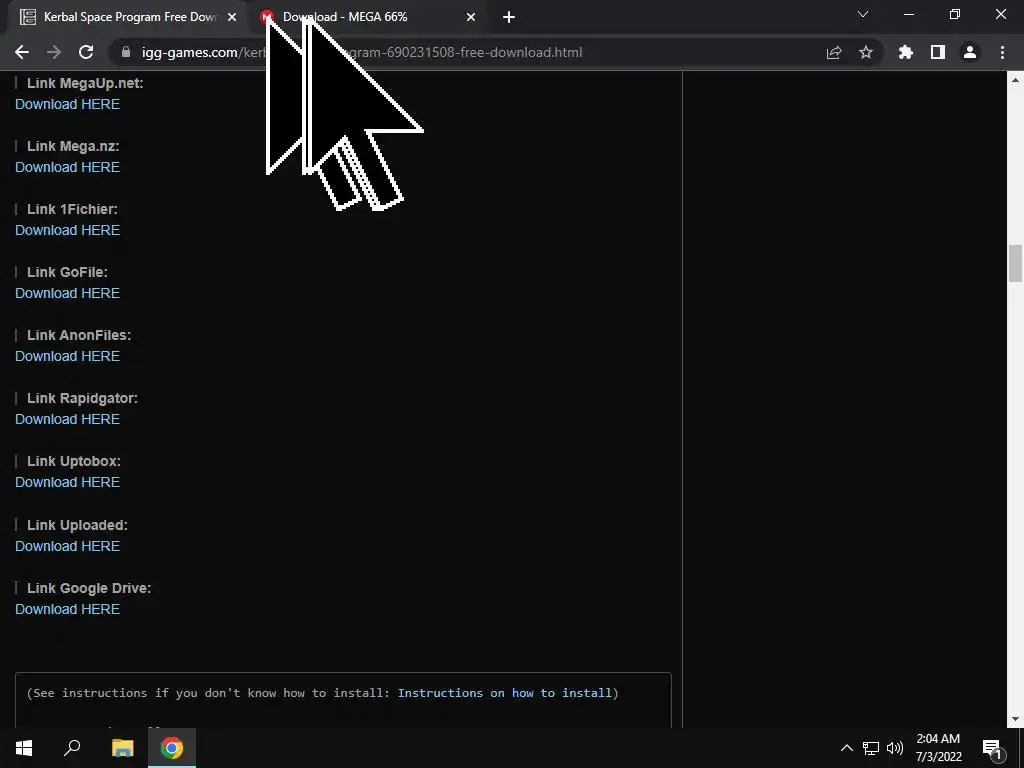View site security padlock info

click(x=126, y=52)
